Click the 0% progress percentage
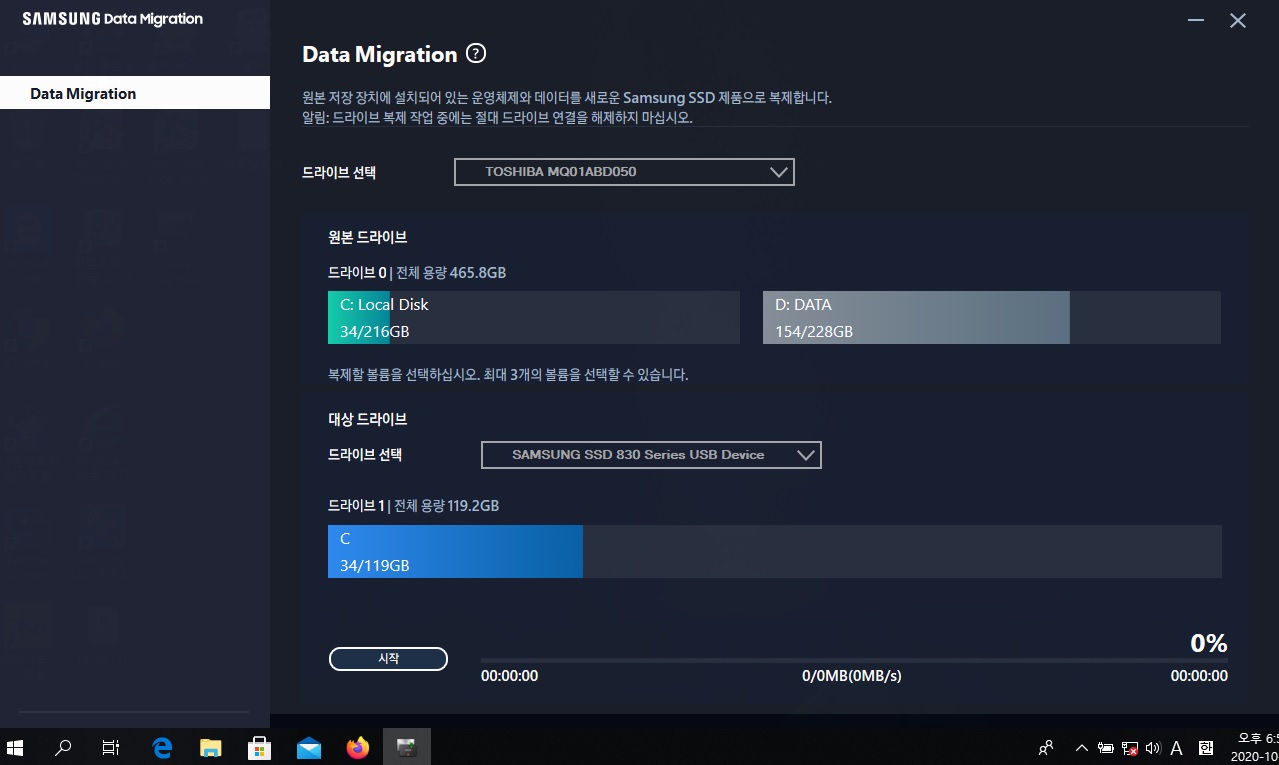This screenshot has width=1279, height=765. [x=1208, y=643]
